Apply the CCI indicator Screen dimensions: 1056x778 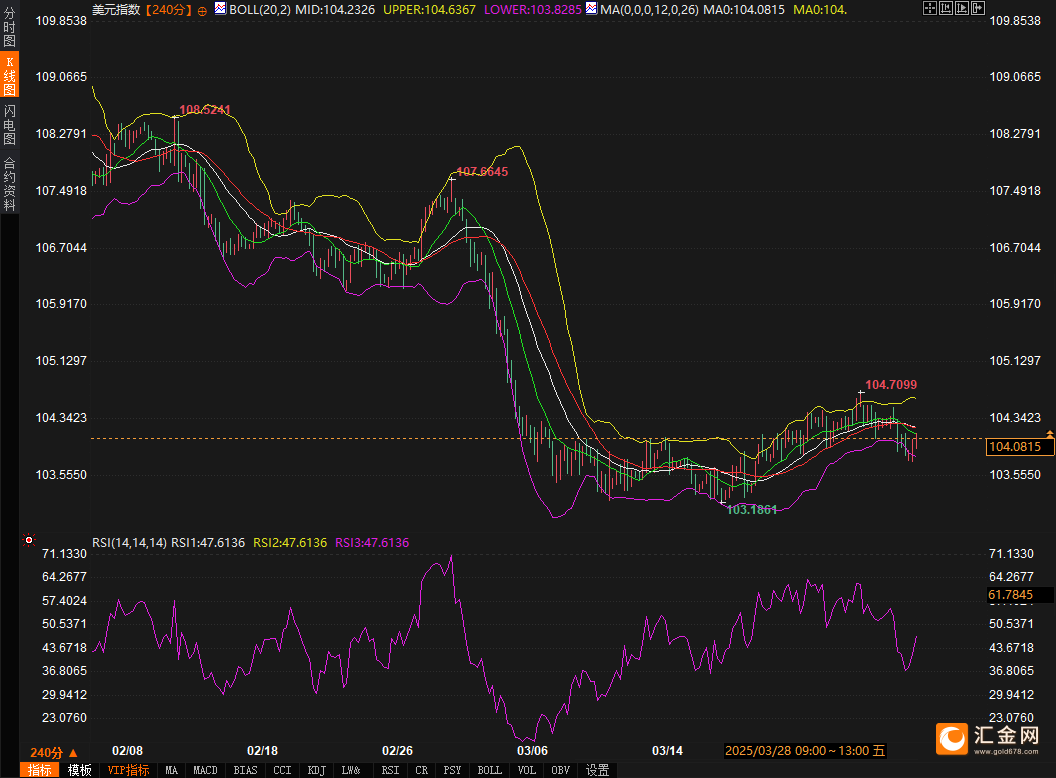pos(282,770)
